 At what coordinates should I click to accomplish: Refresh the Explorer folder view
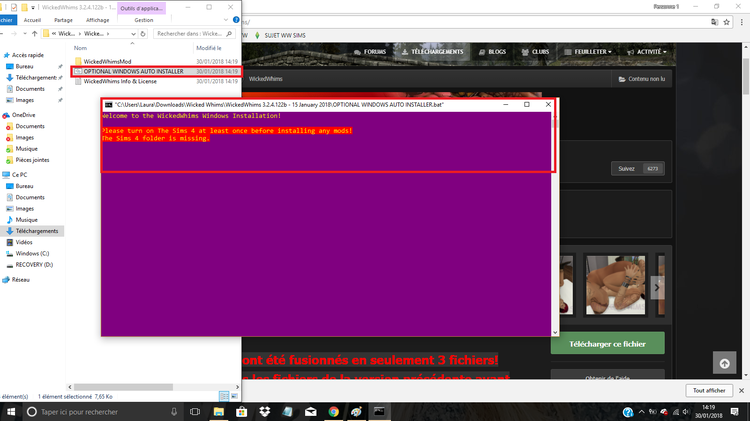pyautogui.click(x=143, y=33)
